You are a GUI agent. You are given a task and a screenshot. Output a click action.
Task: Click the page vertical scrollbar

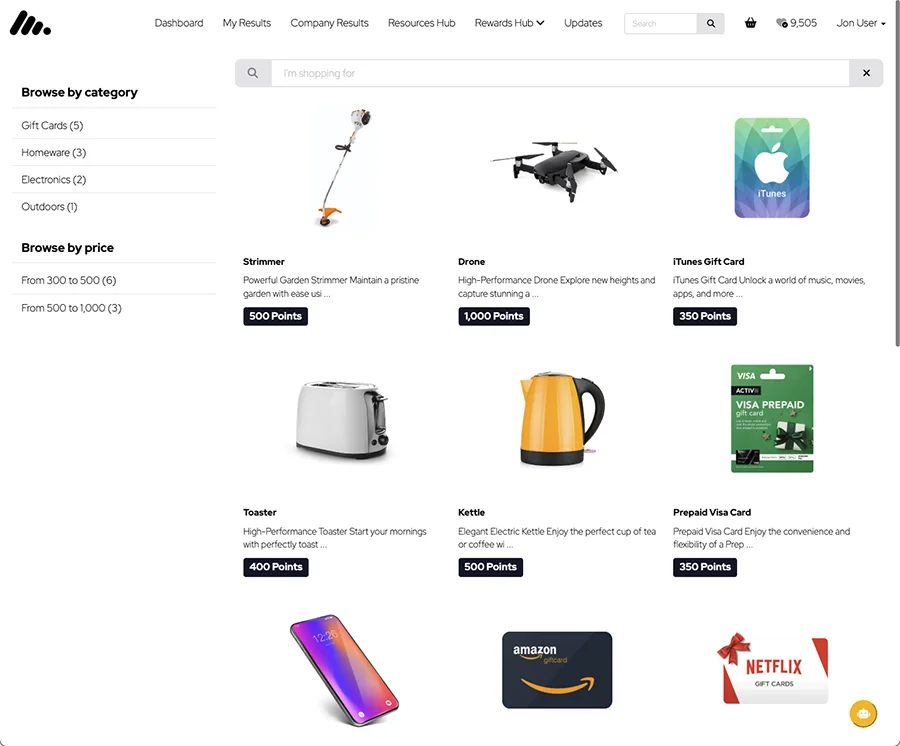tap(897, 173)
